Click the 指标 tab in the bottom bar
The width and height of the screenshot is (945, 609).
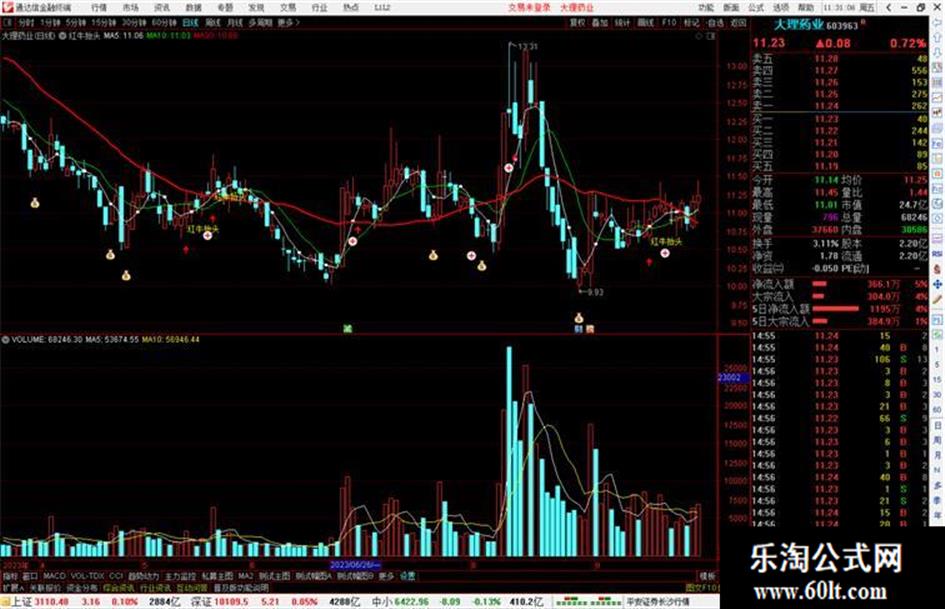(x=10, y=576)
